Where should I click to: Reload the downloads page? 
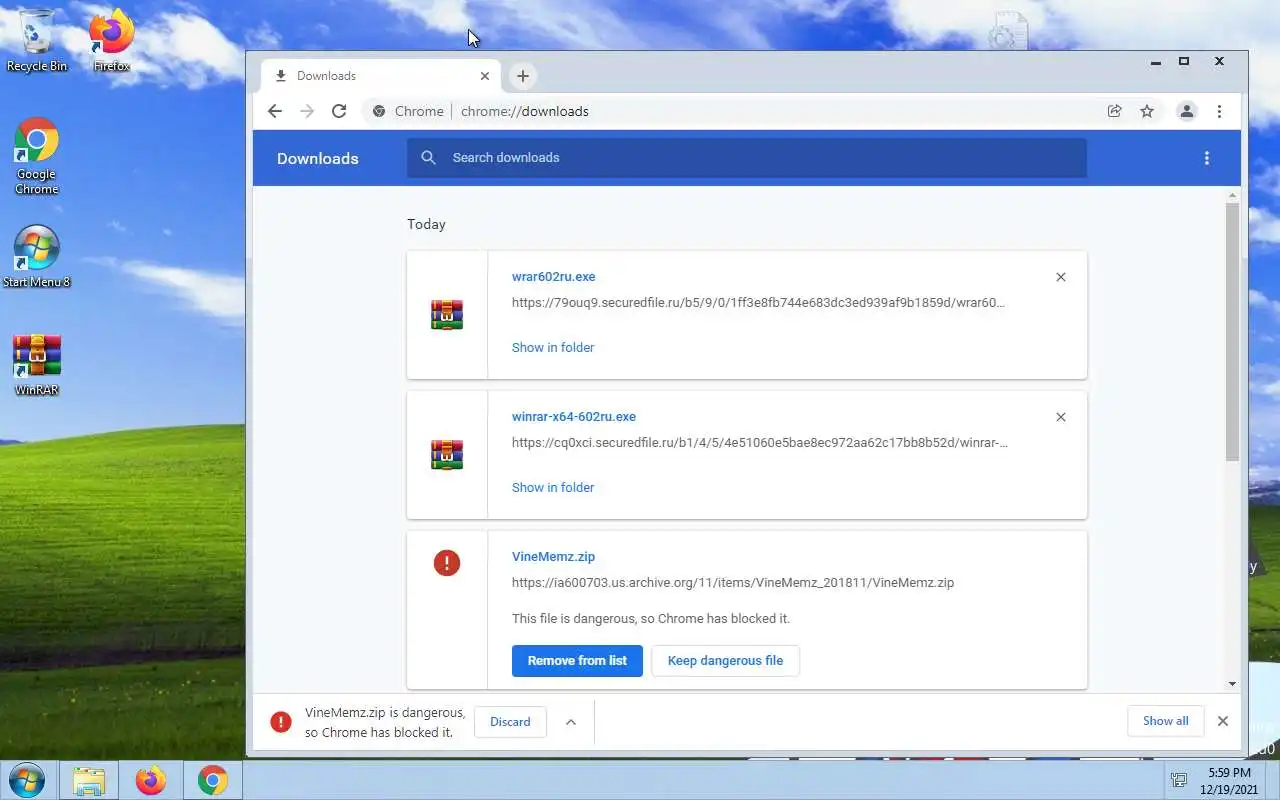[339, 111]
